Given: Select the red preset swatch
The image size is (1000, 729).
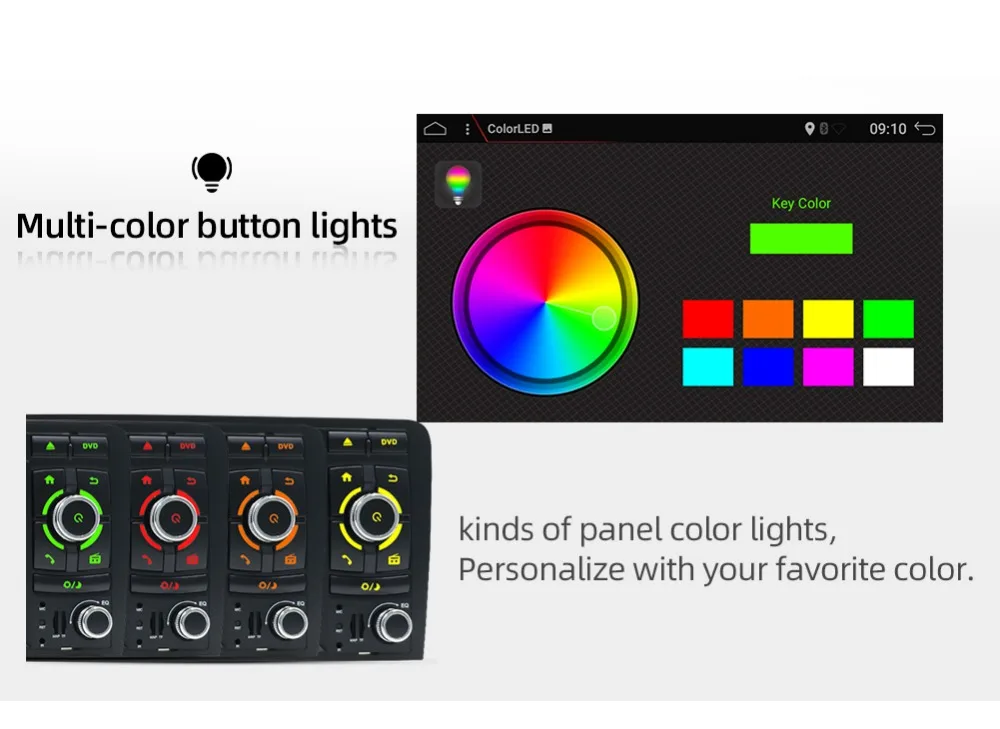Looking at the screenshot, I should coord(708,319).
